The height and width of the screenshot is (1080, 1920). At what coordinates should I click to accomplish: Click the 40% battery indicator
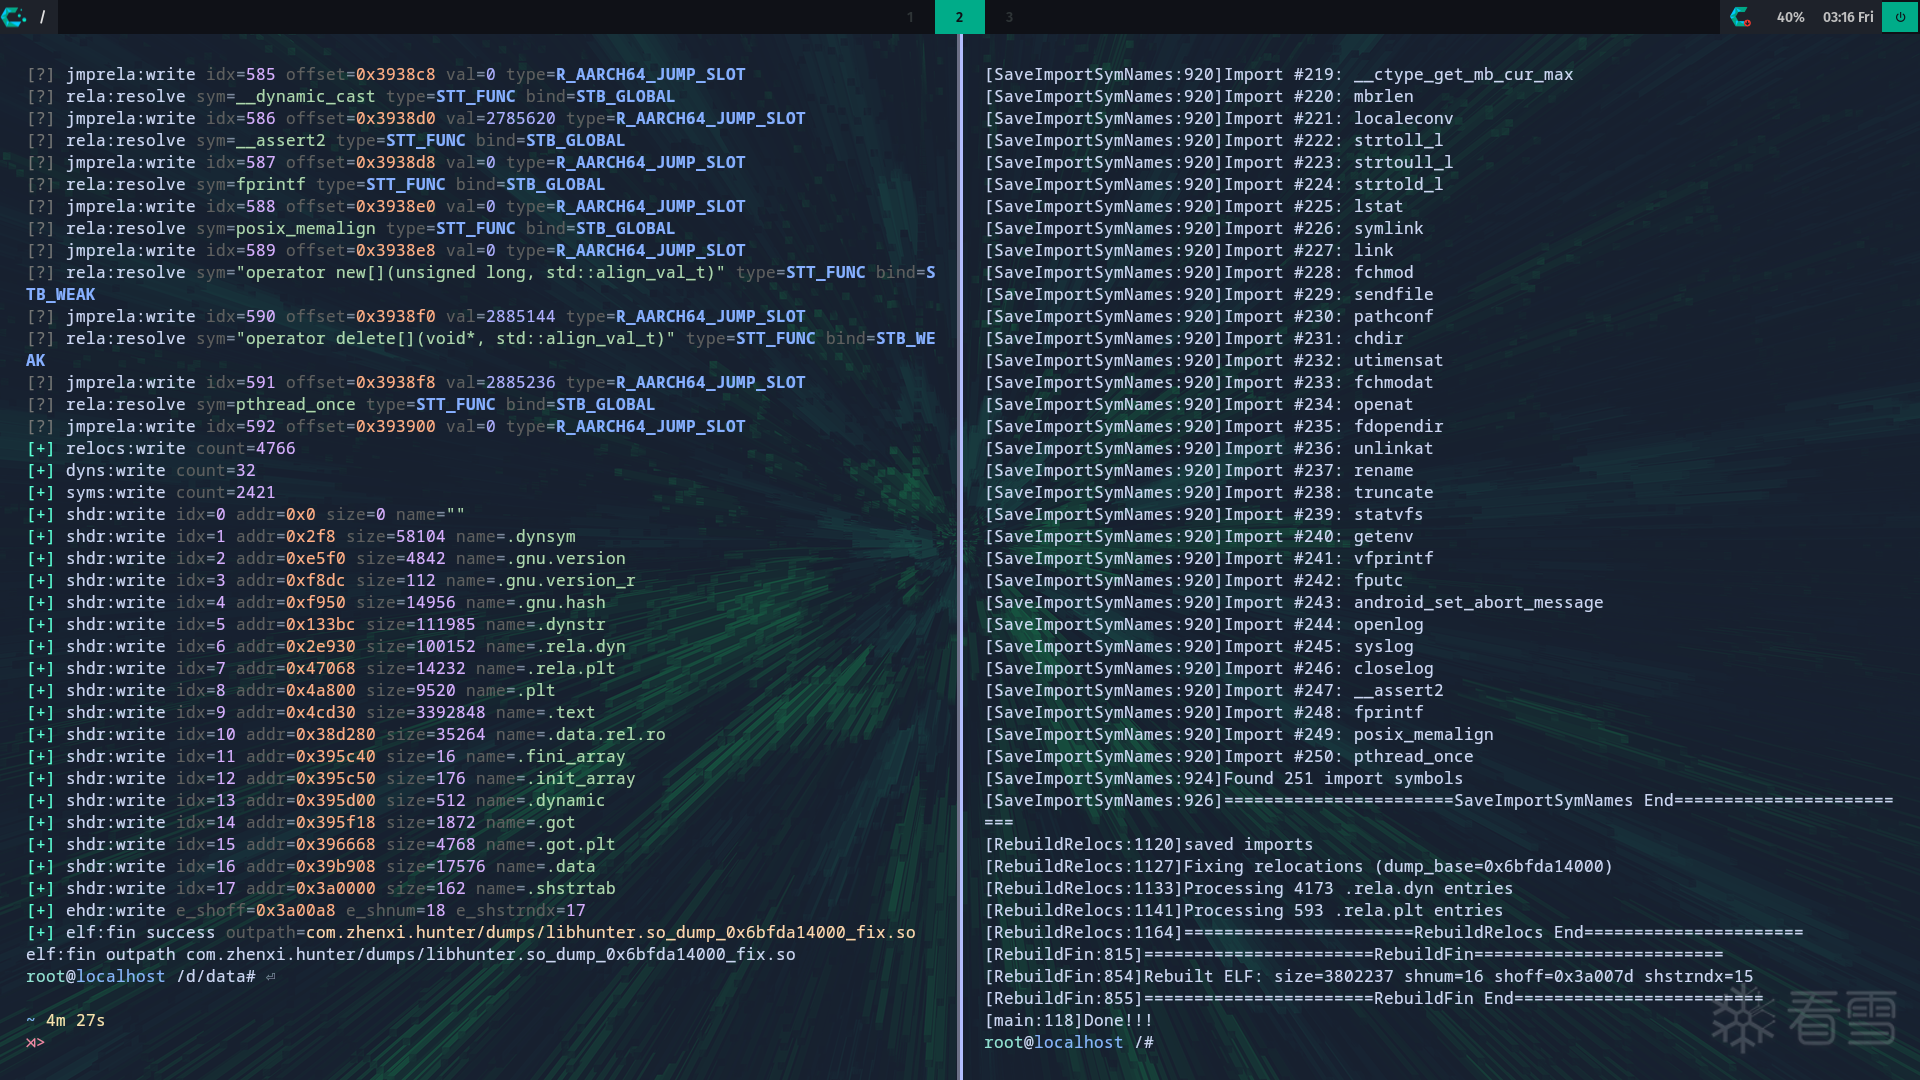point(1790,17)
